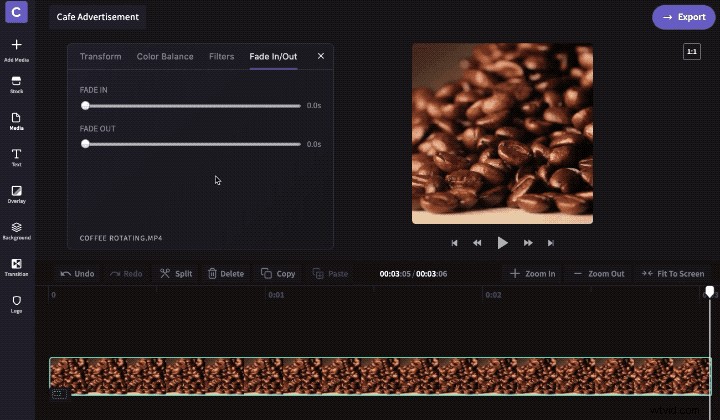Click the 0:01 timeline ruler mark
The image size is (720, 420).
(x=276, y=295)
